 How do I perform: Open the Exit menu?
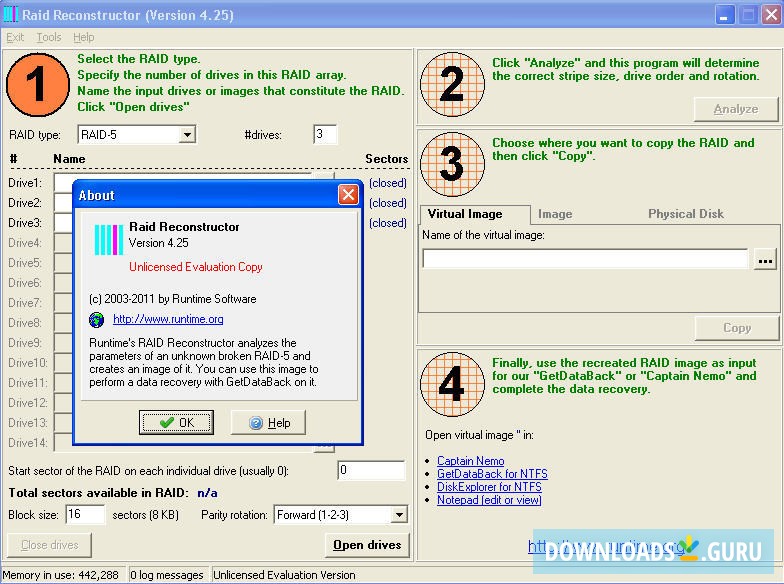[x=15, y=38]
